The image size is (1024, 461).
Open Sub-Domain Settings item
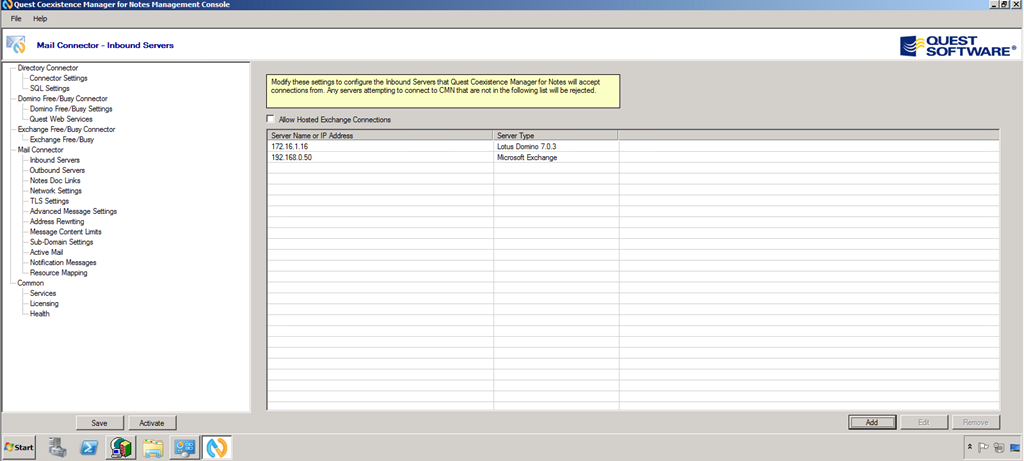point(62,242)
